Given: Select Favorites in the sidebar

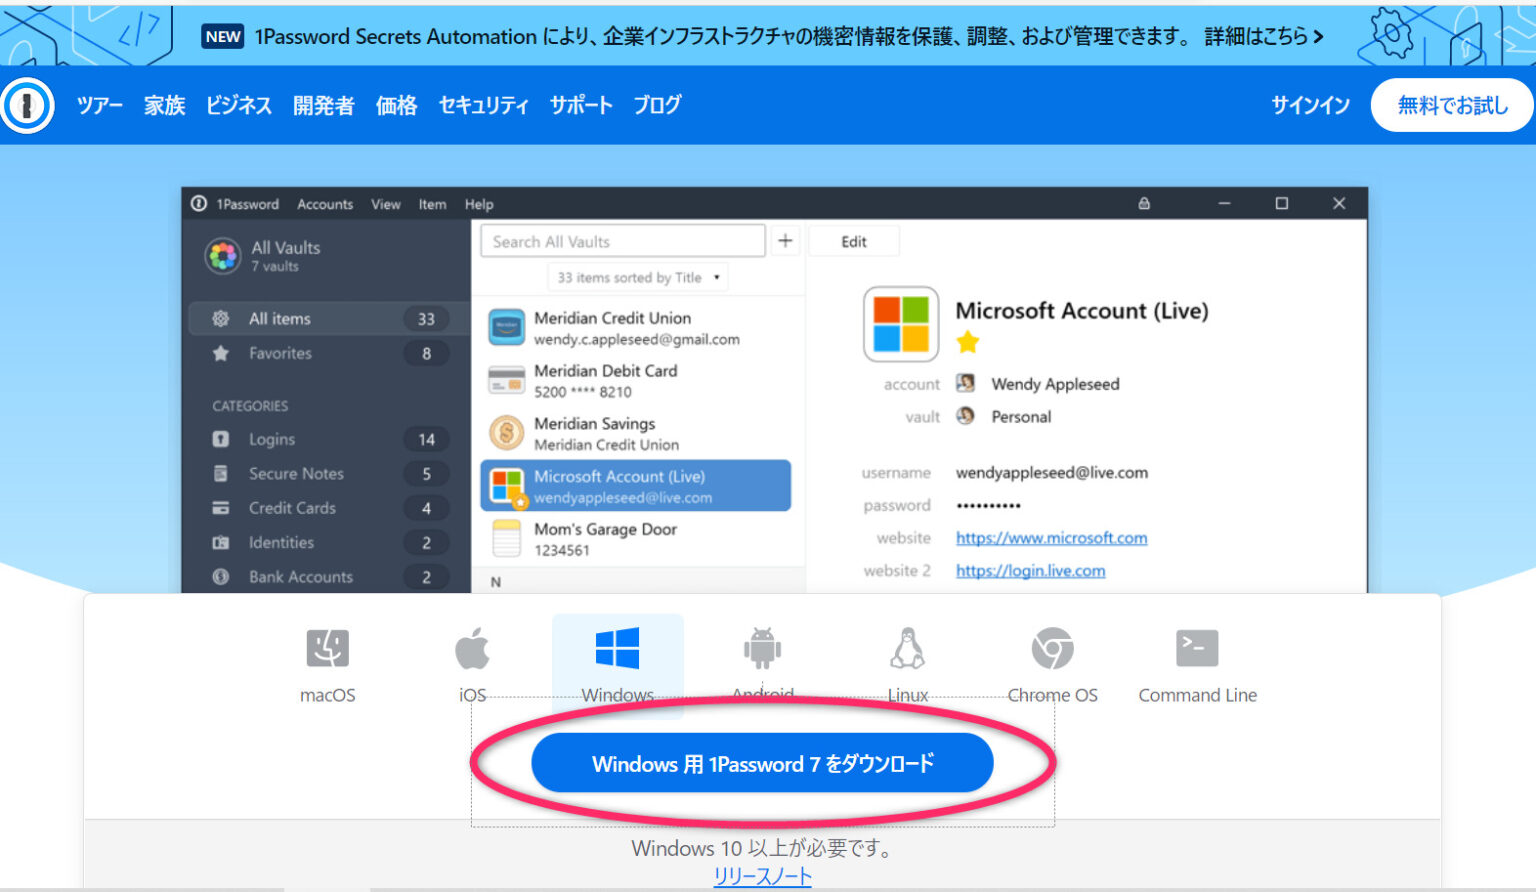Looking at the screenshot, I should (x=328, y=353).
